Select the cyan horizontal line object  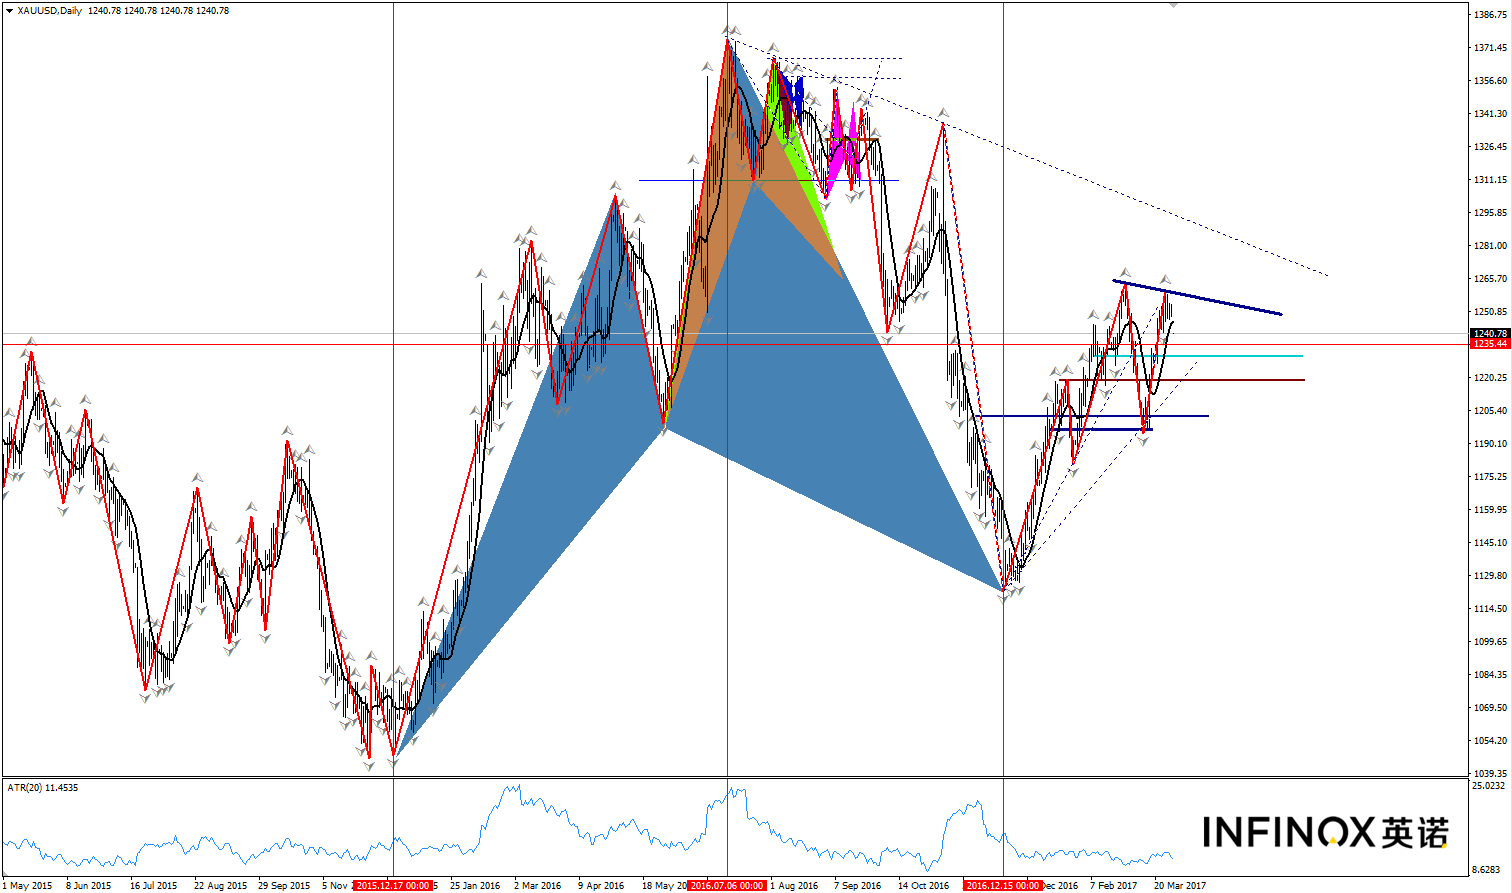pos(1200,356)
